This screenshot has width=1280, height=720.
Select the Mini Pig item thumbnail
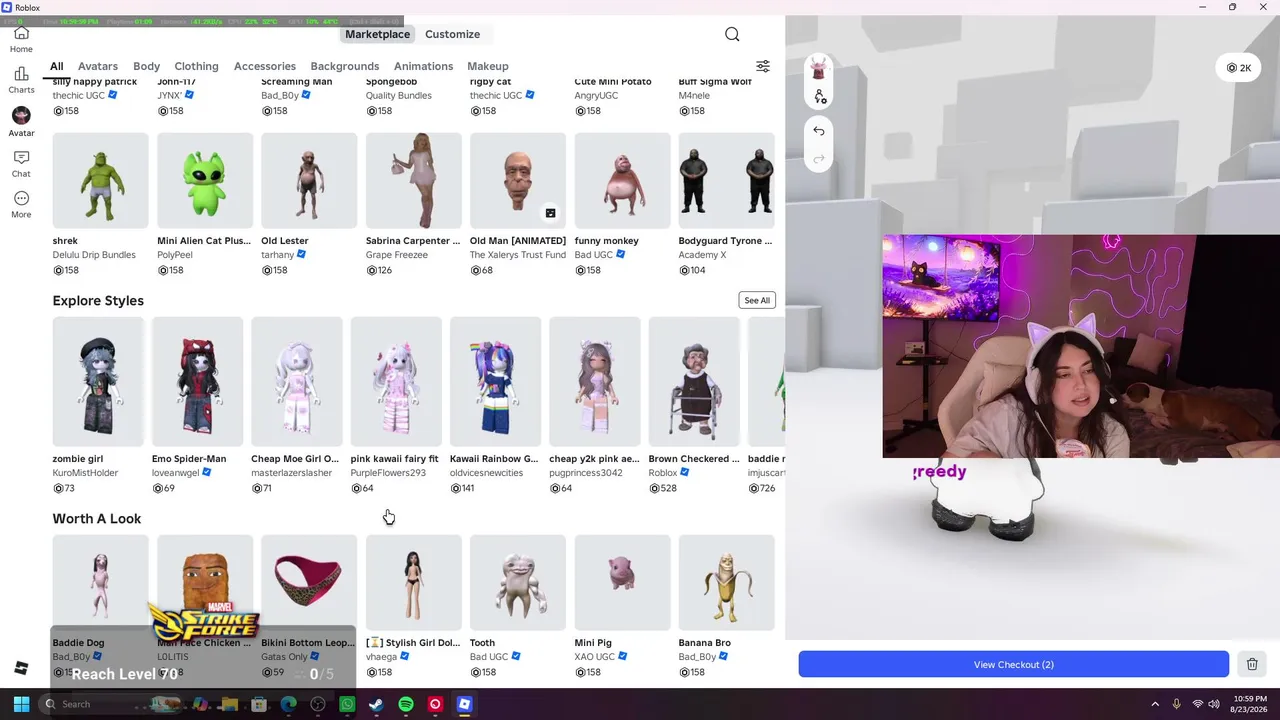click(622, 582)
